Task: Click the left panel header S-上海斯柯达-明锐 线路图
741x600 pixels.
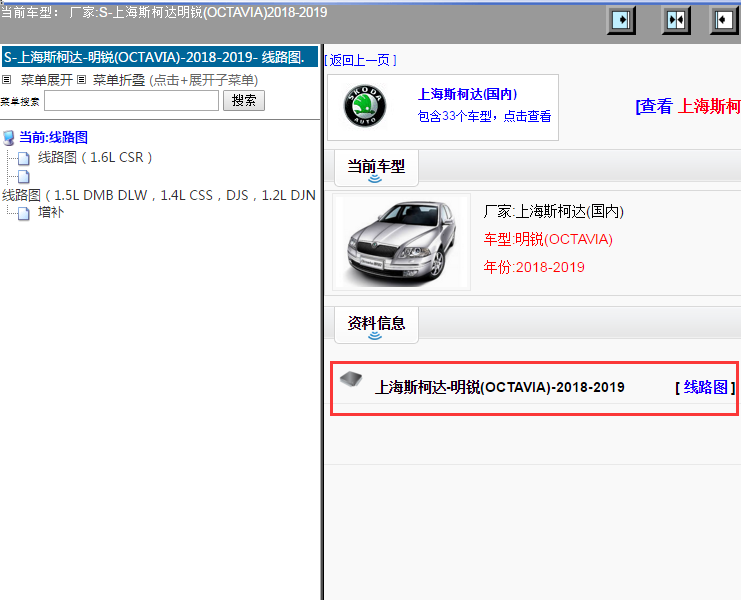Action: [x=160, y=57]
